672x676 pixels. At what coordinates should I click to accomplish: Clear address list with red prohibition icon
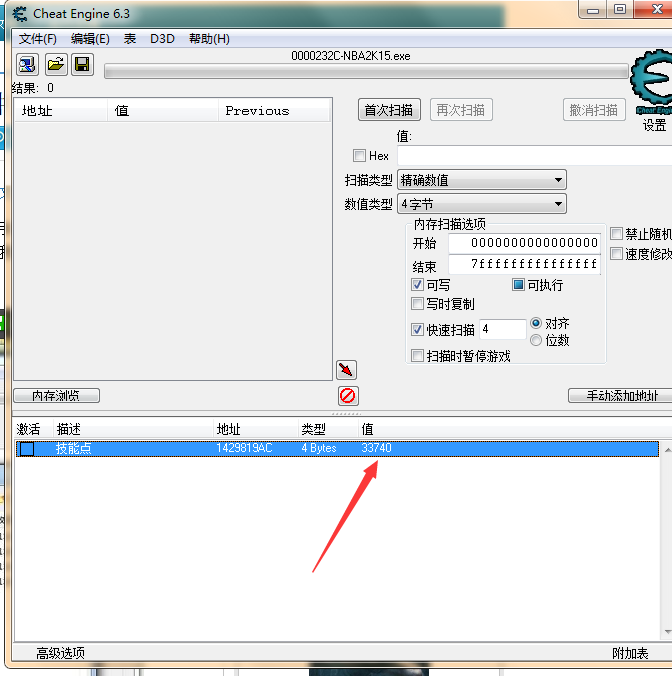pyautogui.click(x=348, y=396)
